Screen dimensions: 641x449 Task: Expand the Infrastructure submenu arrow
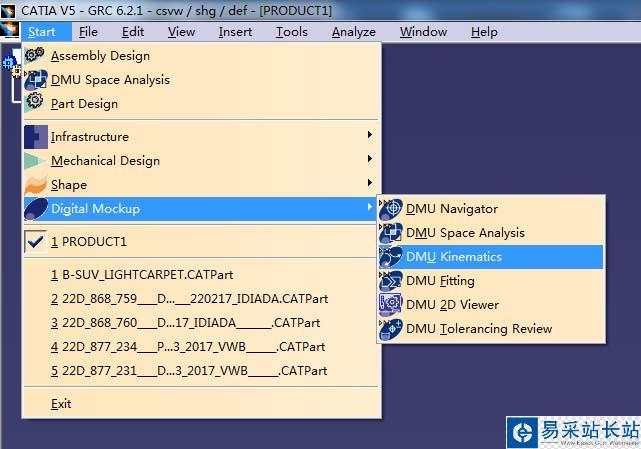point(370,135)
